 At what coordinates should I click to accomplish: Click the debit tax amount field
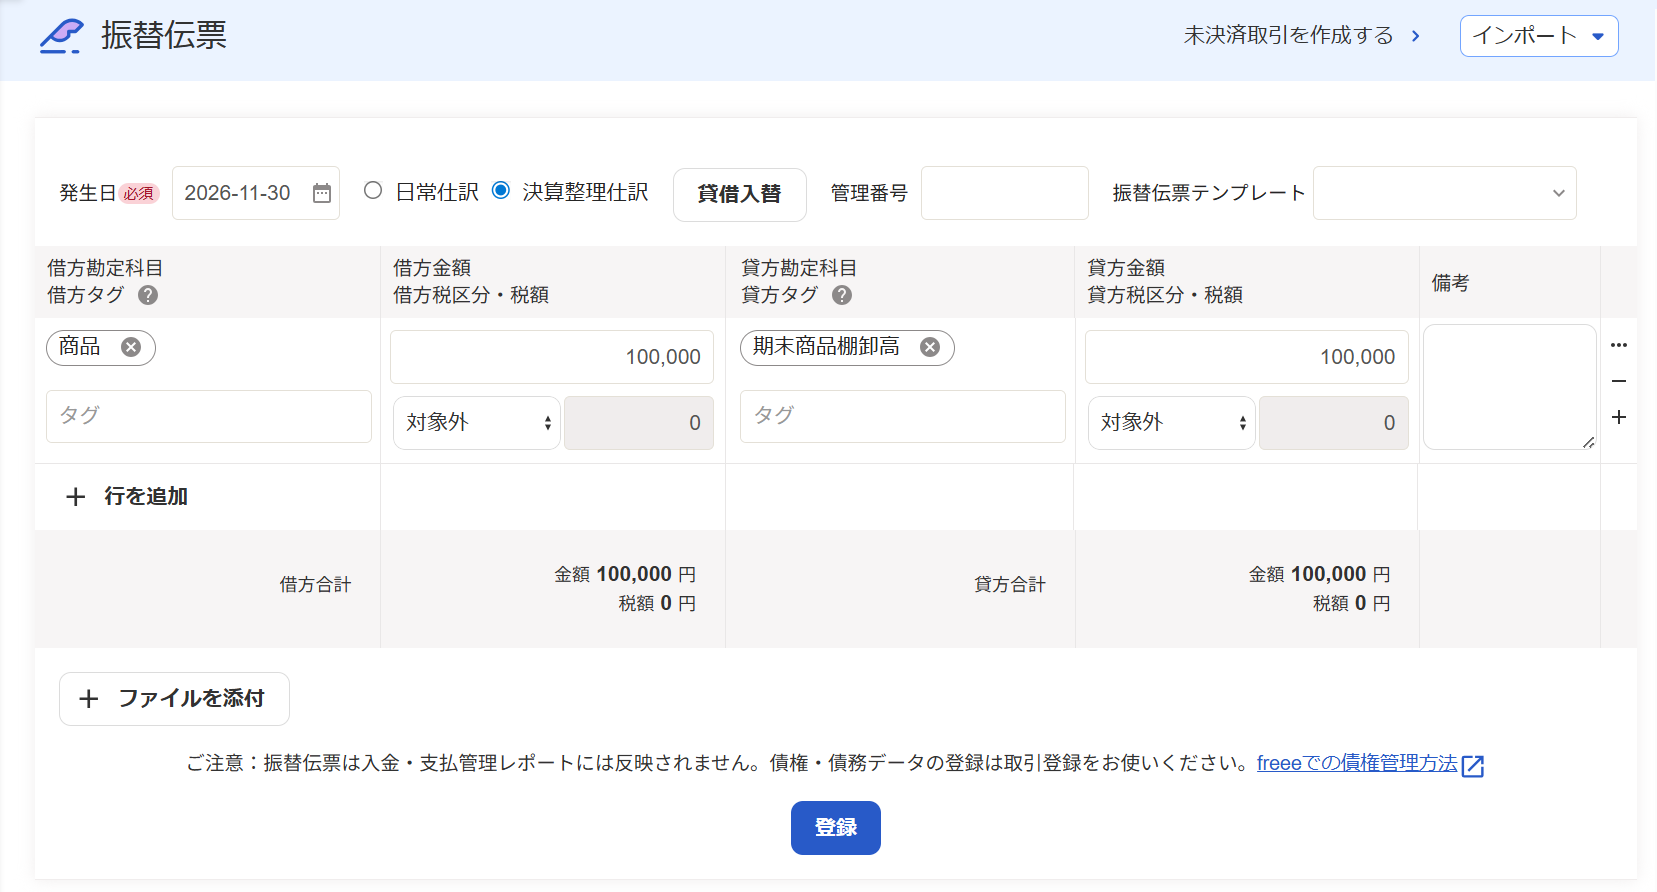(639, 423)
